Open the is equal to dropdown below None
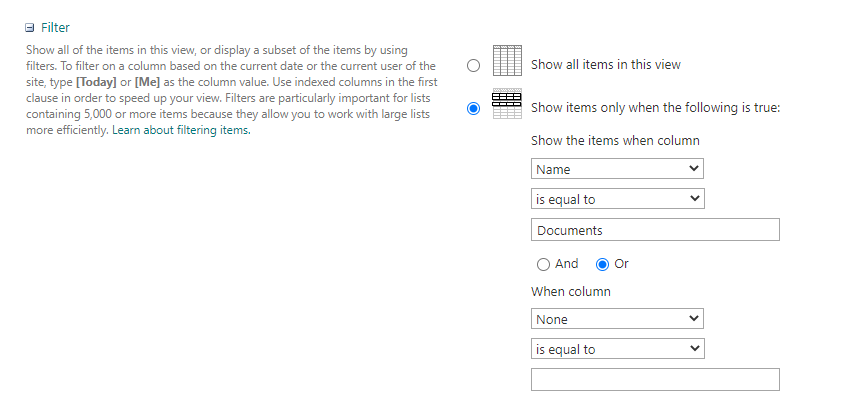The image size is (856, 418). [618, 349]
